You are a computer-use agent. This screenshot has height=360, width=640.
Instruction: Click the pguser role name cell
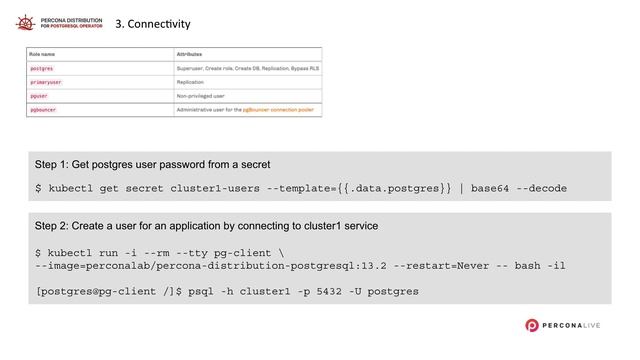[x=100, y=96]
